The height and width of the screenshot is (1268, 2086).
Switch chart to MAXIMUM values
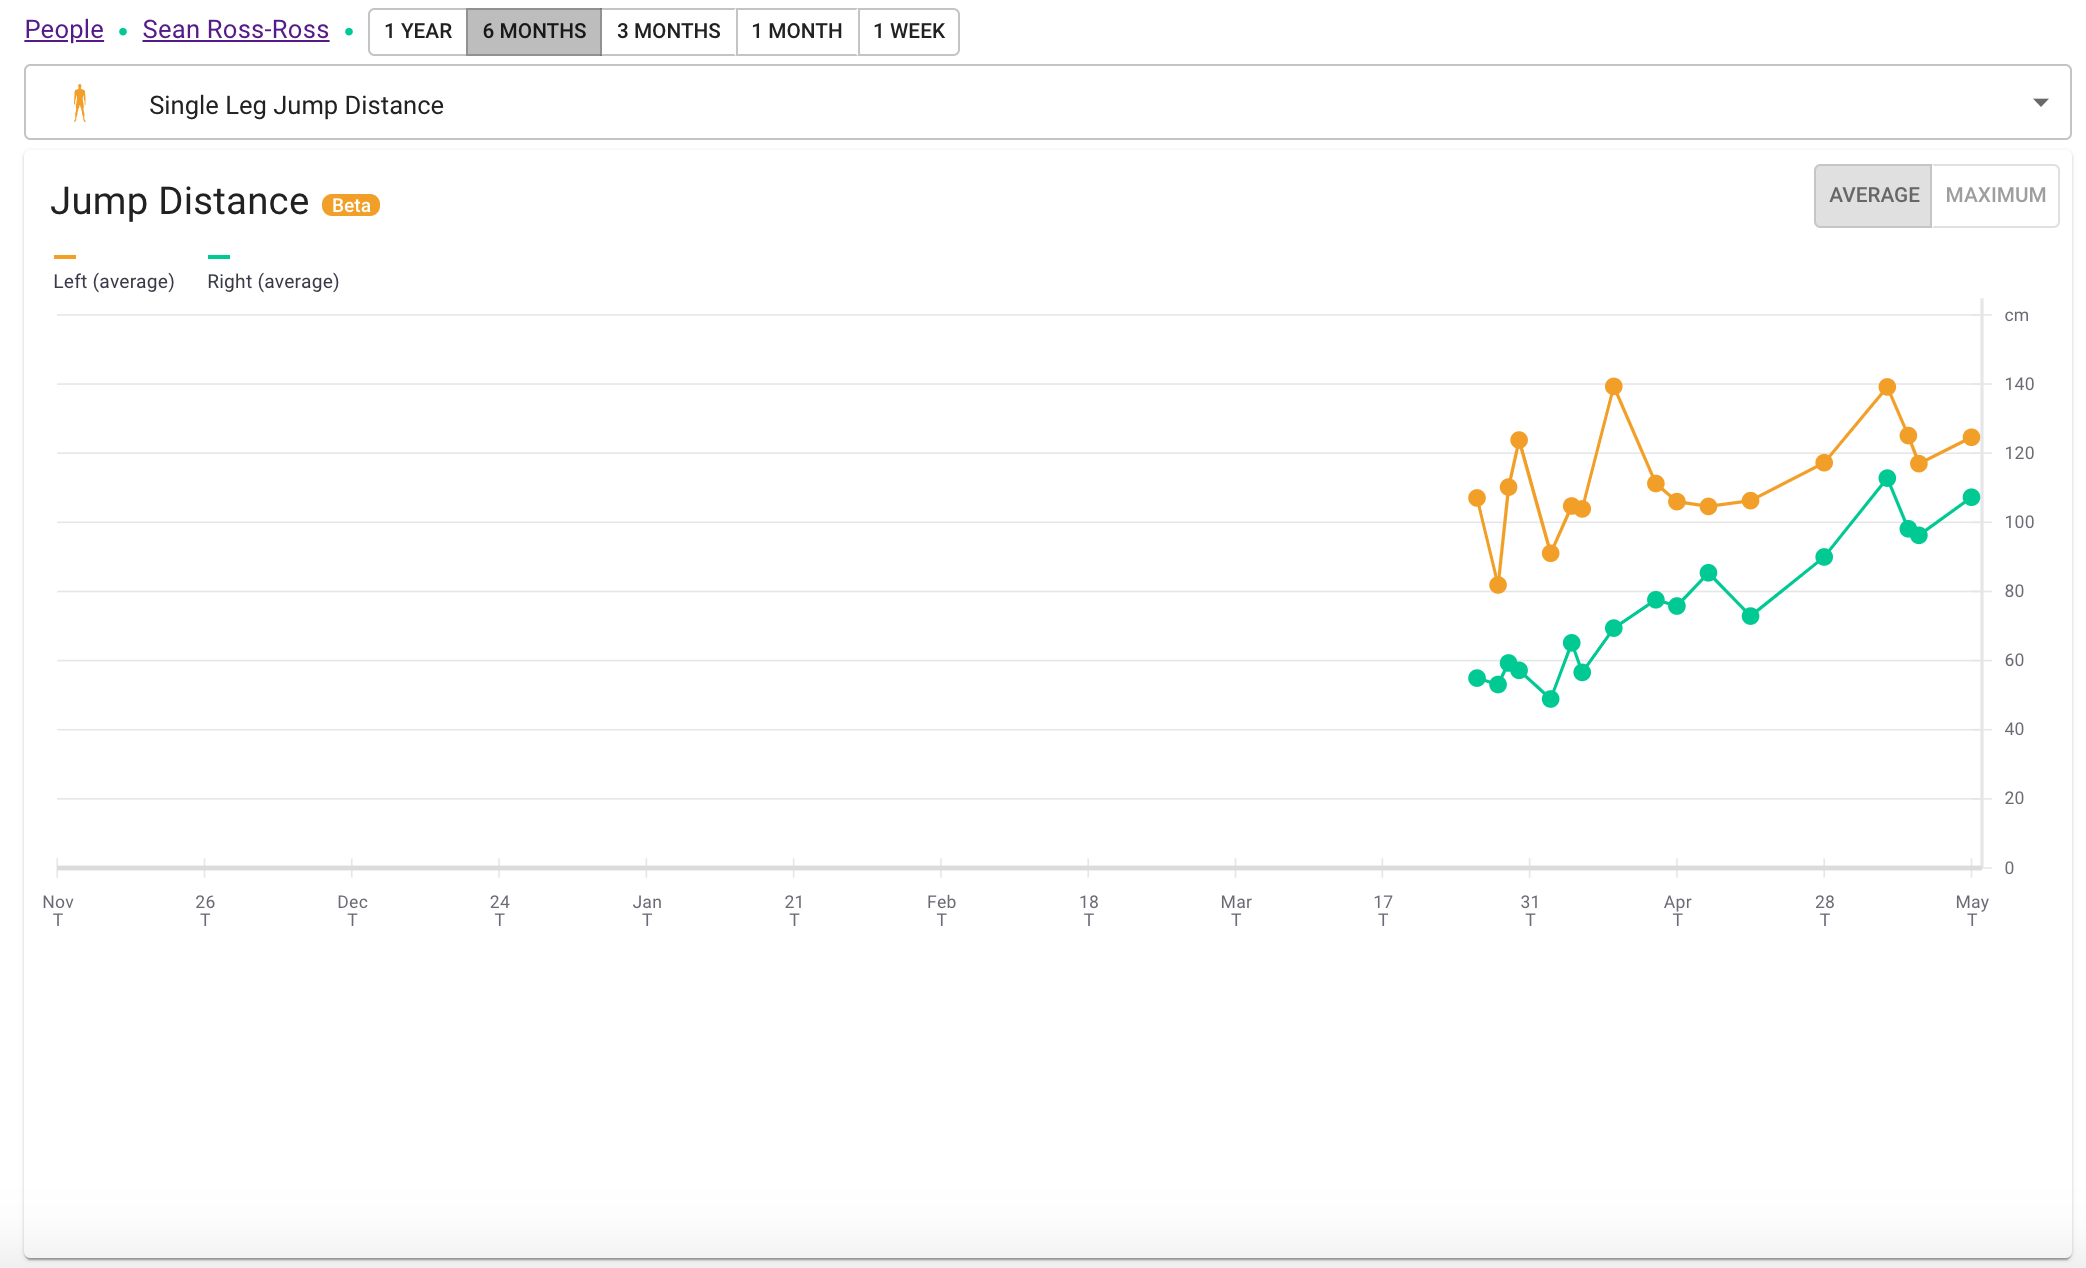coord(1995,196)
